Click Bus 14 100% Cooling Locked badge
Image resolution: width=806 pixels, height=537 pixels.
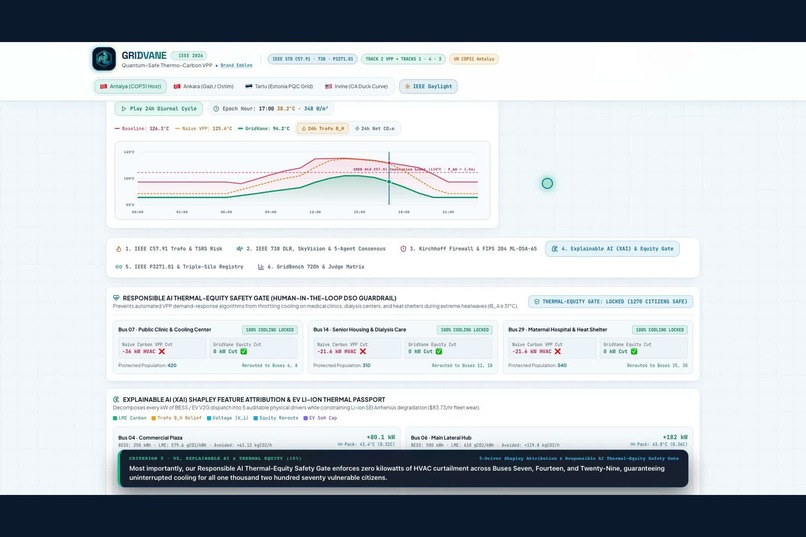point(465,330)
